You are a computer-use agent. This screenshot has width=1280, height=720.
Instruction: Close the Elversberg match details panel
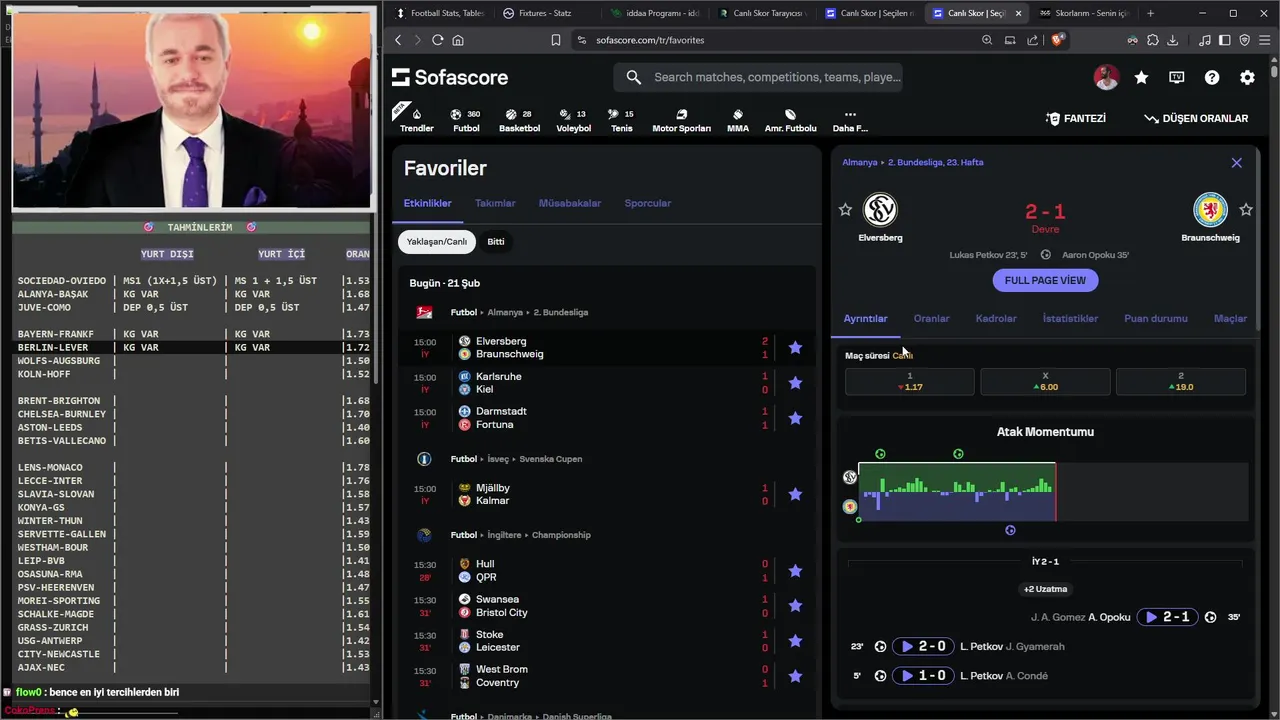pyautogui.click(x=1236, y=162)
